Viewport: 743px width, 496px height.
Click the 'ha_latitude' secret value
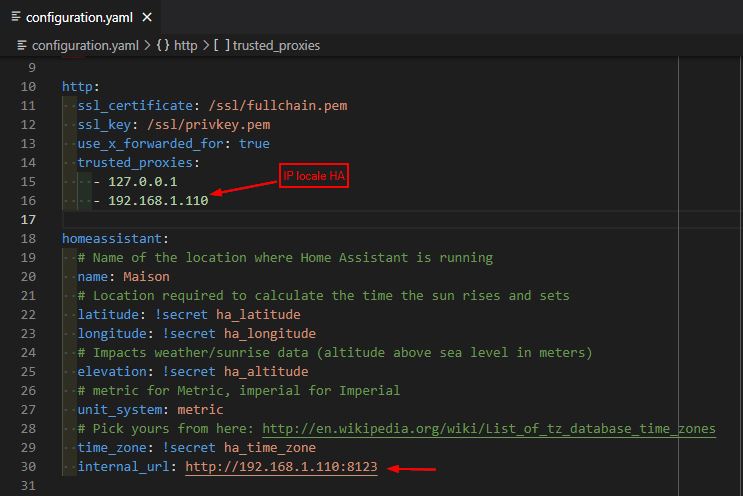click(x=258, y=315)
